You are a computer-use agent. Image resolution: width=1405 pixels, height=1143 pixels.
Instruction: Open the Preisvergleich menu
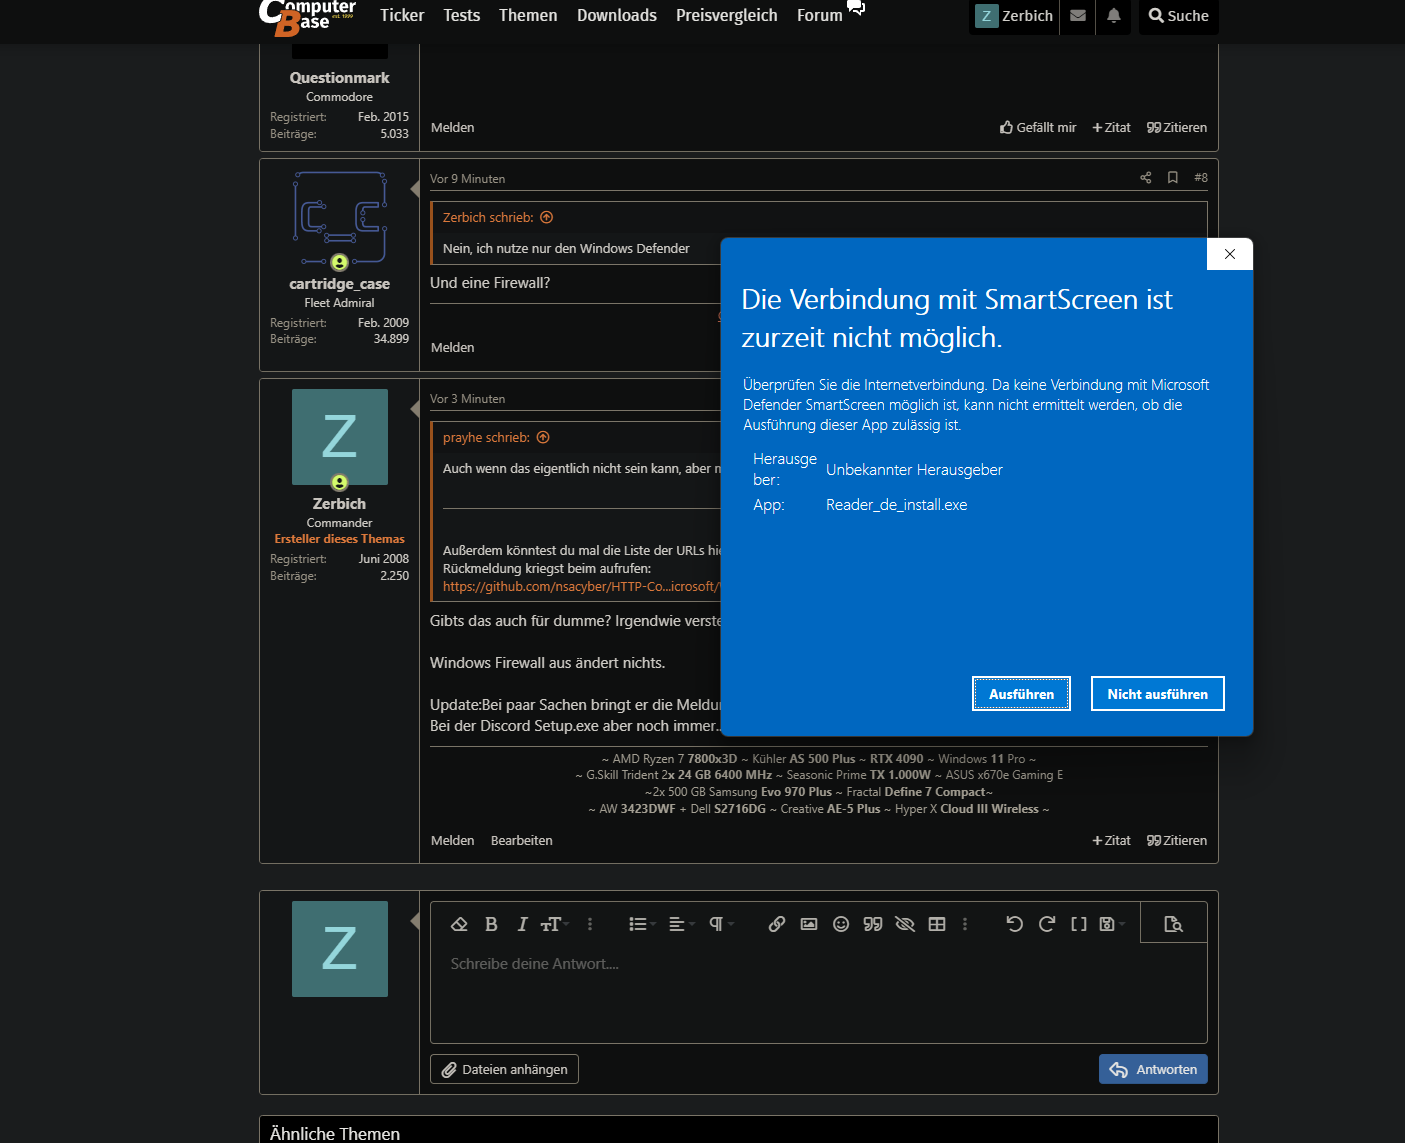point(727,15)
